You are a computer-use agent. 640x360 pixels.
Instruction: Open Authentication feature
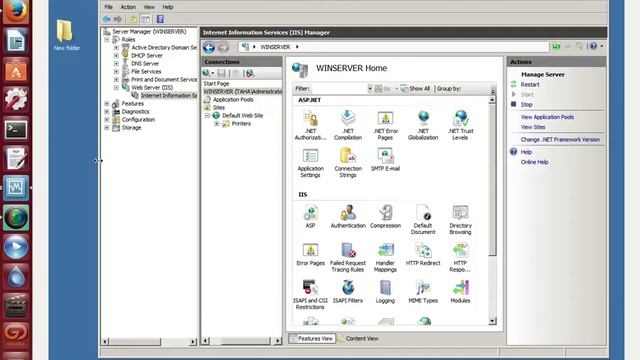[x=348, y=217]
